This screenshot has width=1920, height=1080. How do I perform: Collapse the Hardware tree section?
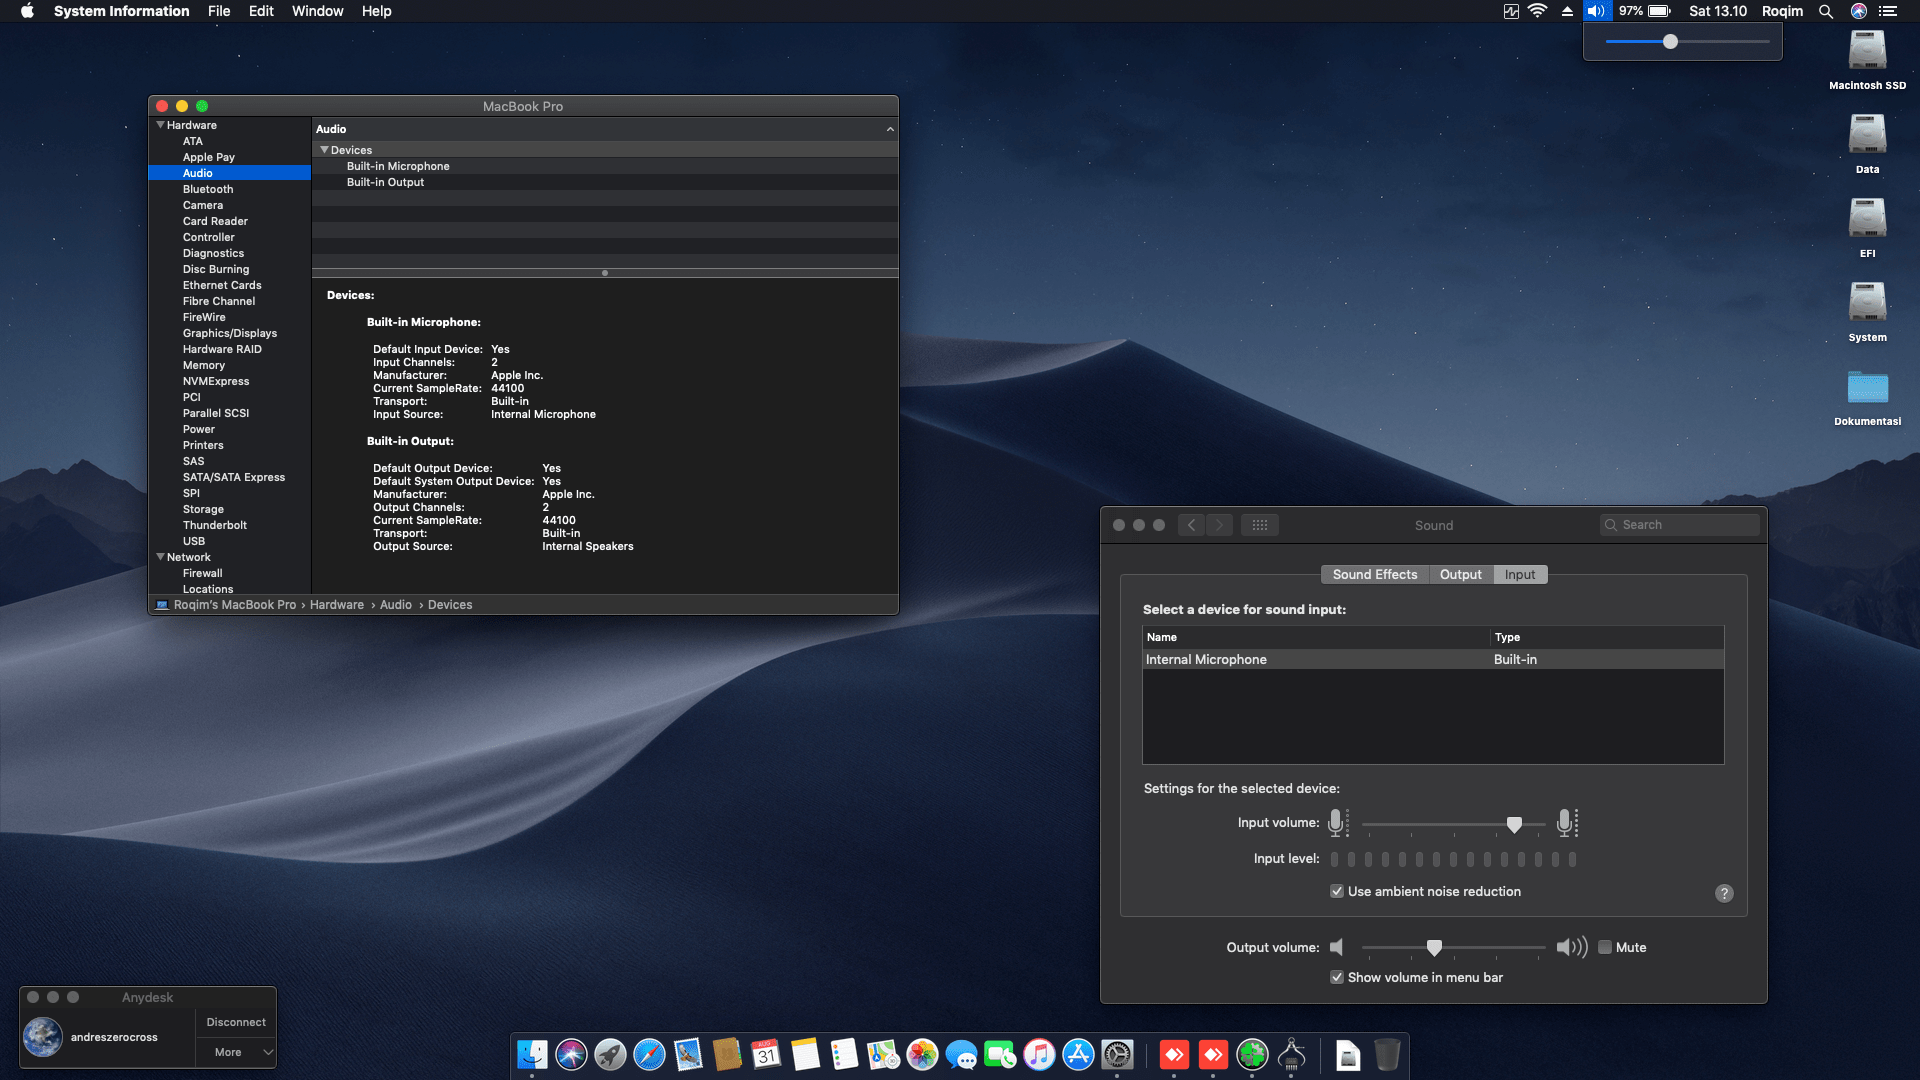160,125
